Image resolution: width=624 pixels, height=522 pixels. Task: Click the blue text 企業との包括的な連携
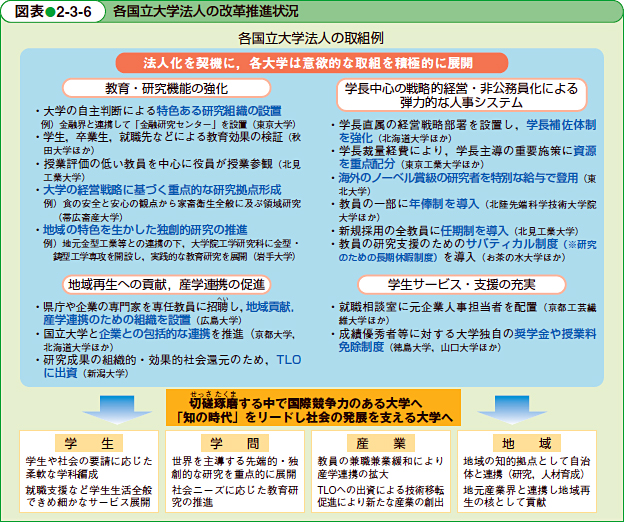[154, 333]
